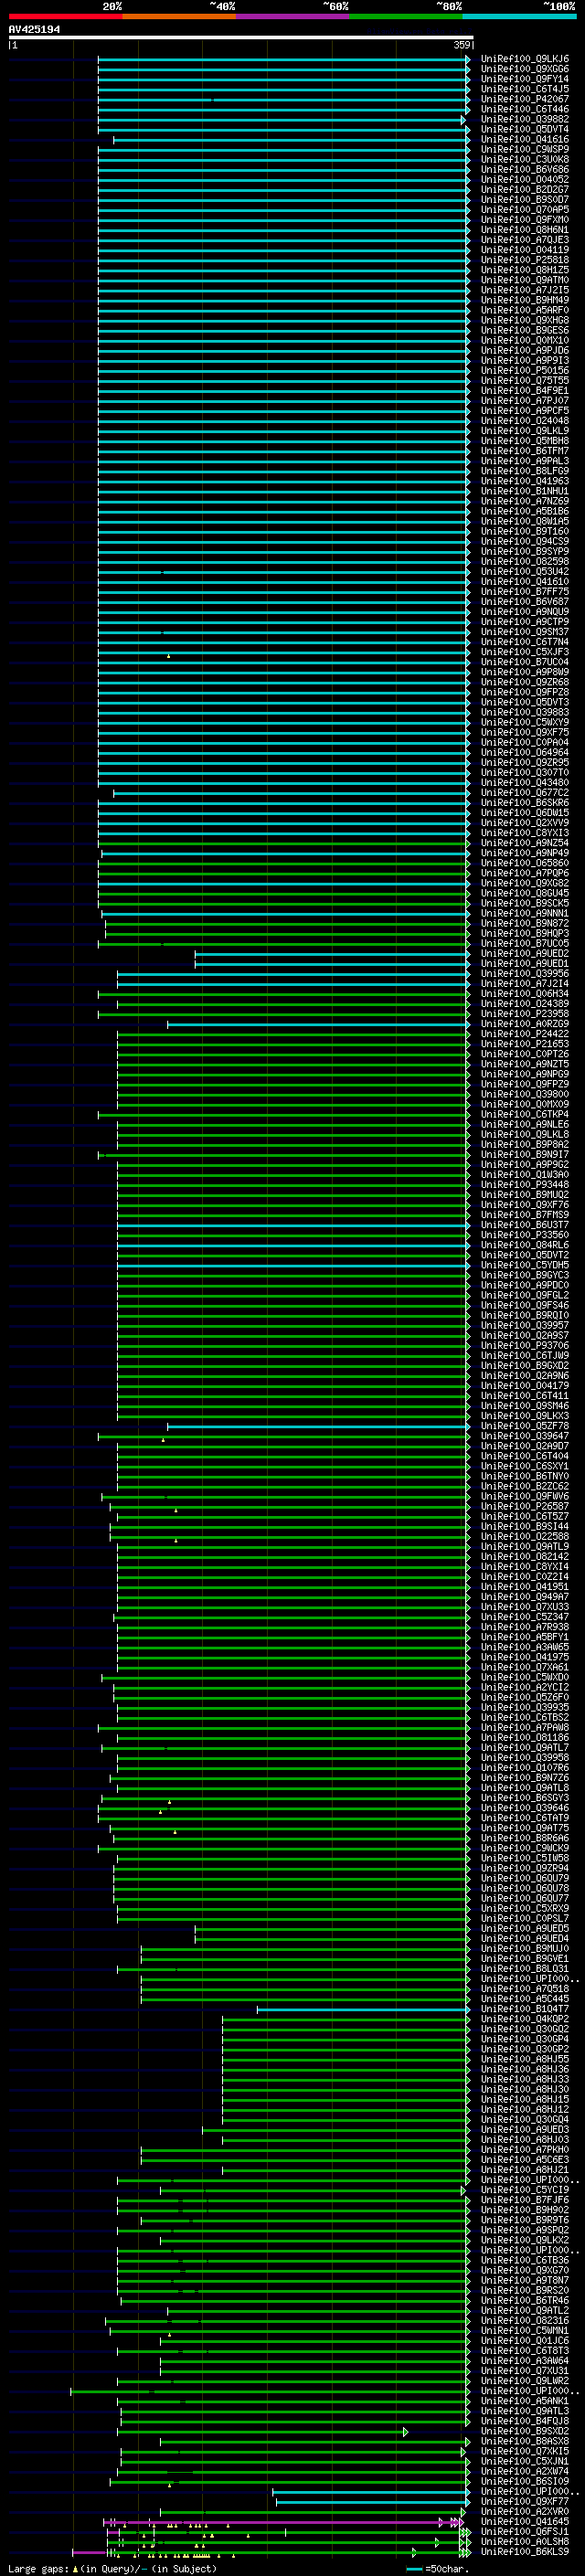The width and height of the screenshot is (585, 2576).
Task: Select hit label UniRef100_B4F9E1
Action: 525,390
